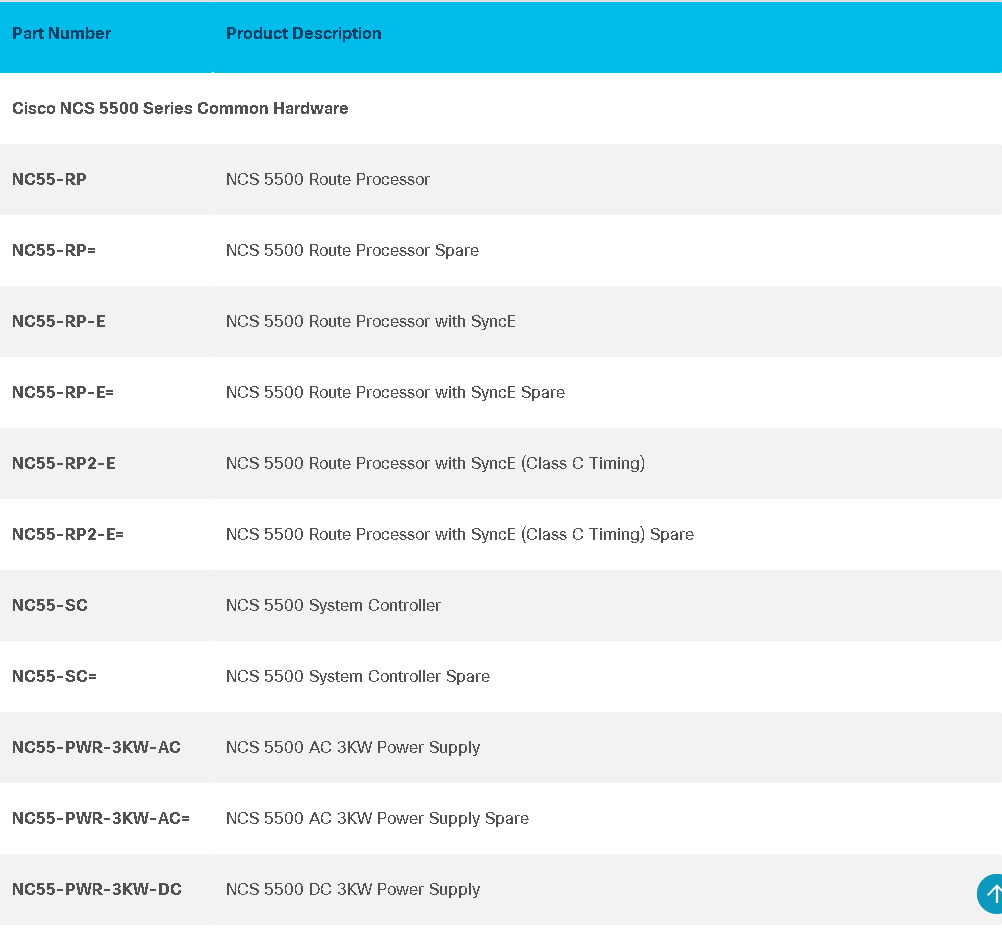Select part number NC55-SC=
The image size is (1002, 928).
(x=54, y=676)
